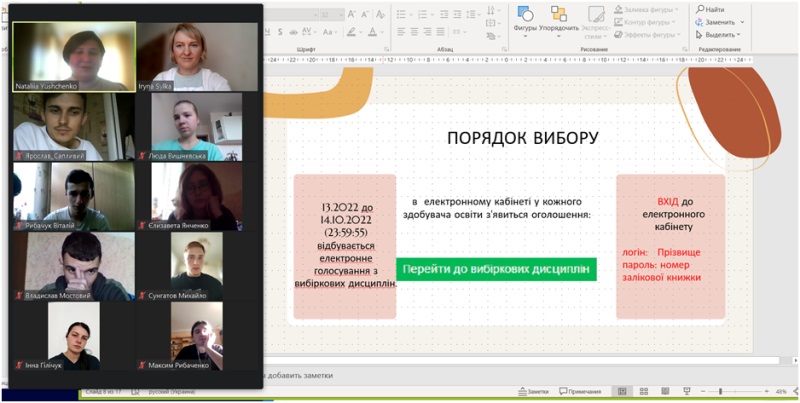Screen dimensions: 800x403
Task: Open Заметки notes pane in status bar
Action: tap(534, 391)
